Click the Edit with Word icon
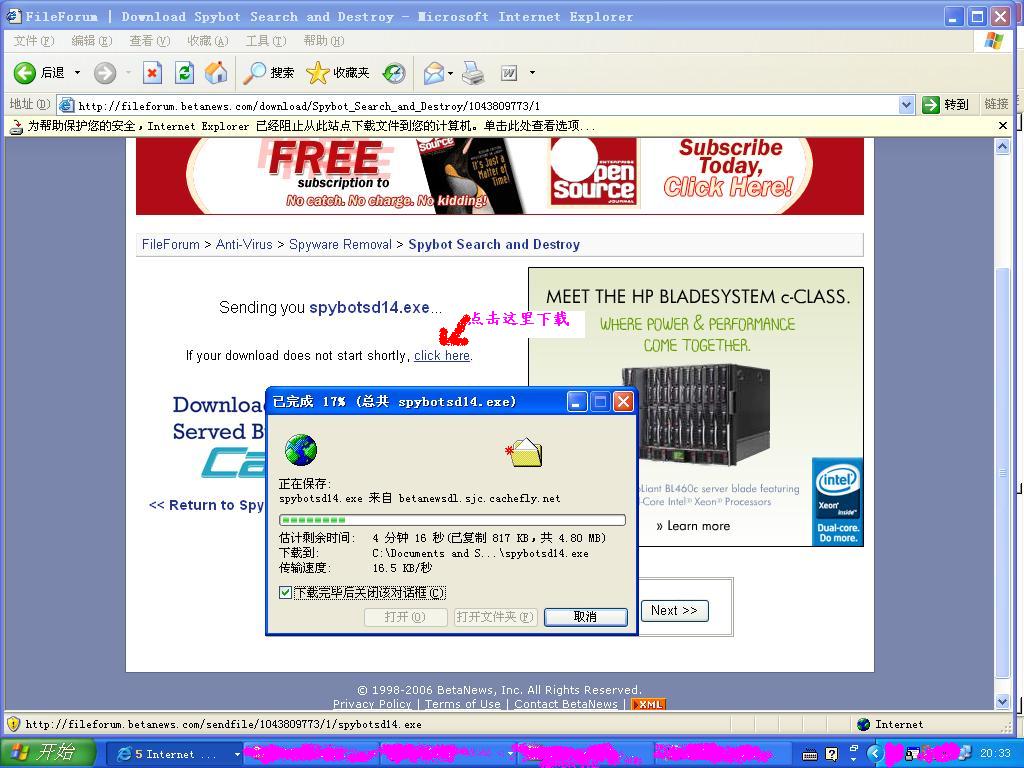1024x768 pixels. pos(509,73)
